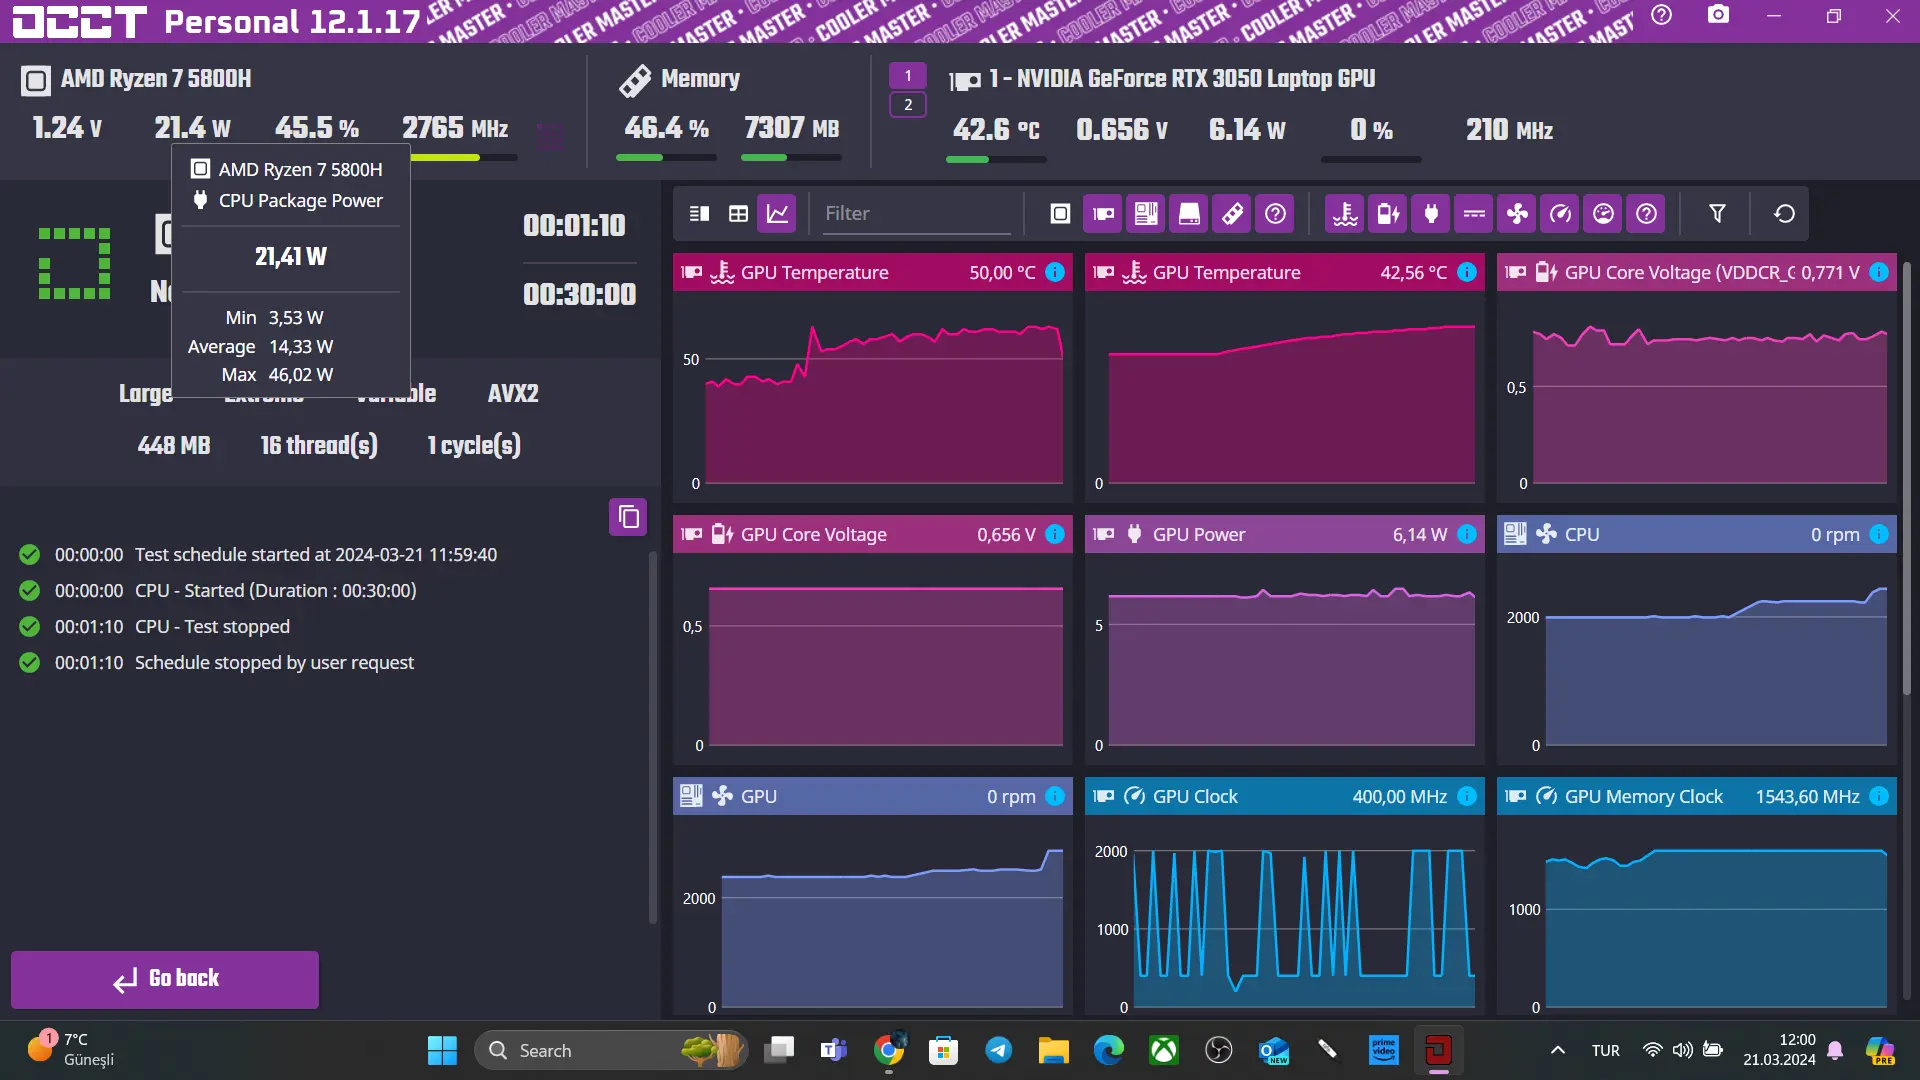The image size is (1920, 1080).
Task: Click the 16 thread(s) setting
Action: tap(319, 445)
